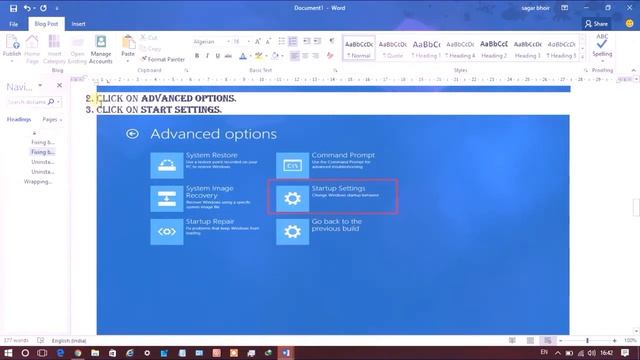This screenshot has width=640, height=360.
Task: Send feedback via the smiley face
Action: point(630,24)
